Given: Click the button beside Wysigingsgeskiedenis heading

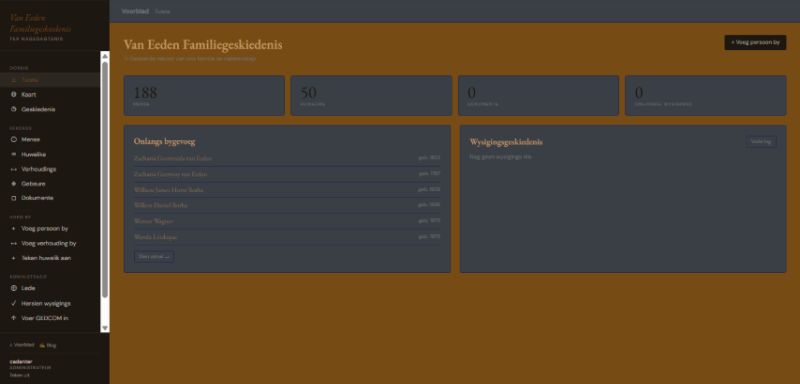Looking at the screenshot, I should (x=761, y=142).
